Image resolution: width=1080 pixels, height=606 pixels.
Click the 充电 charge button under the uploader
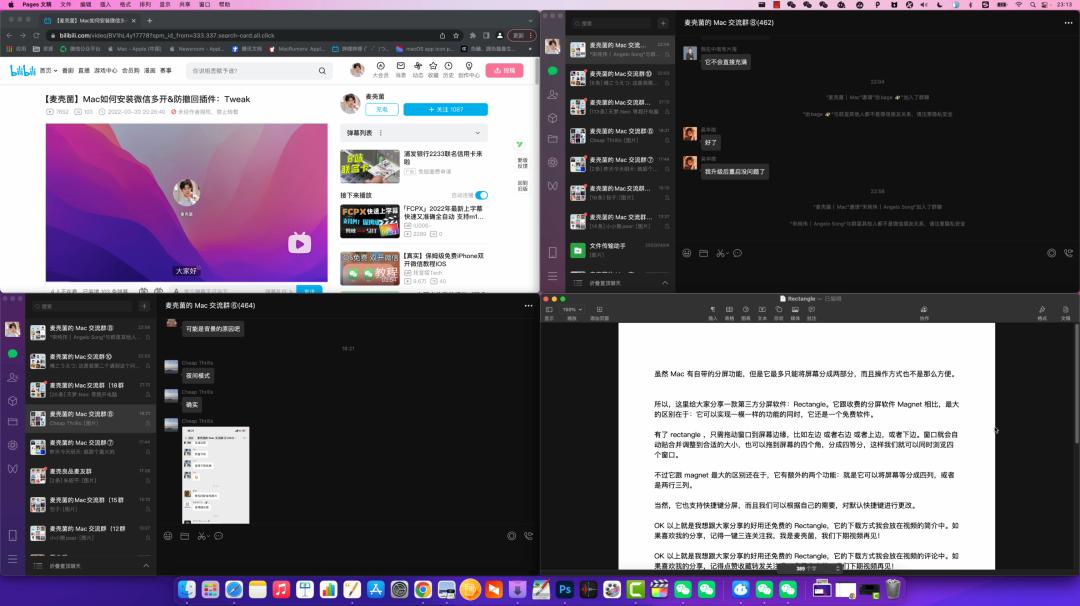point(382,109)
